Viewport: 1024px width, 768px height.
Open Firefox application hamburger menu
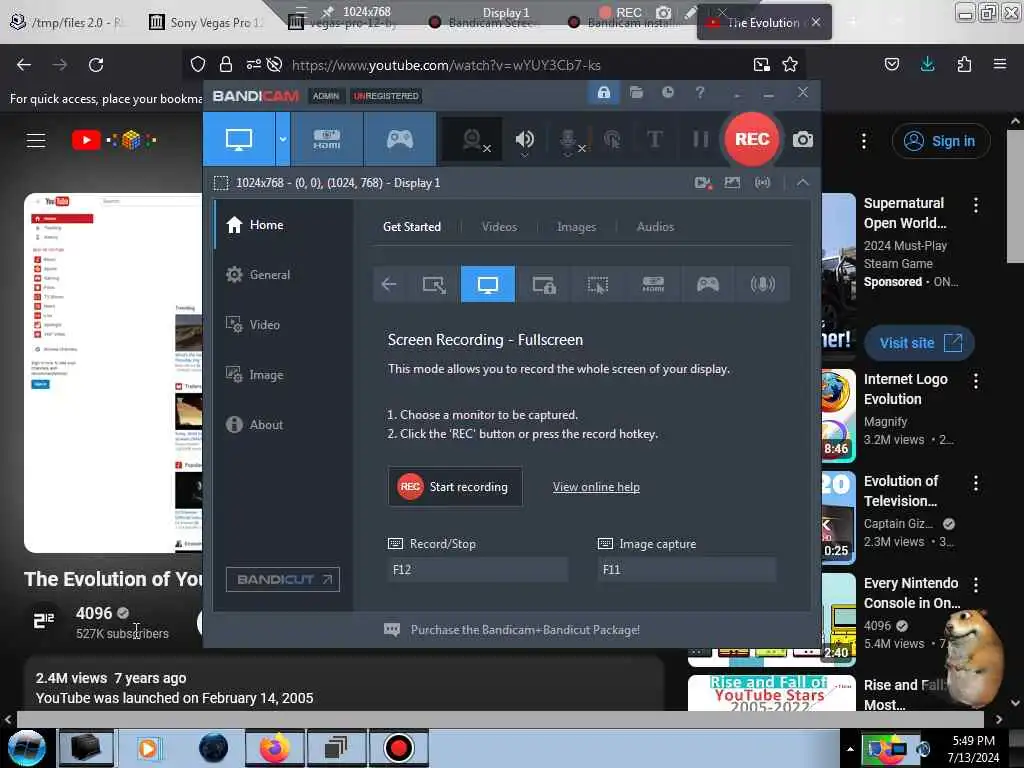[999, 64]
